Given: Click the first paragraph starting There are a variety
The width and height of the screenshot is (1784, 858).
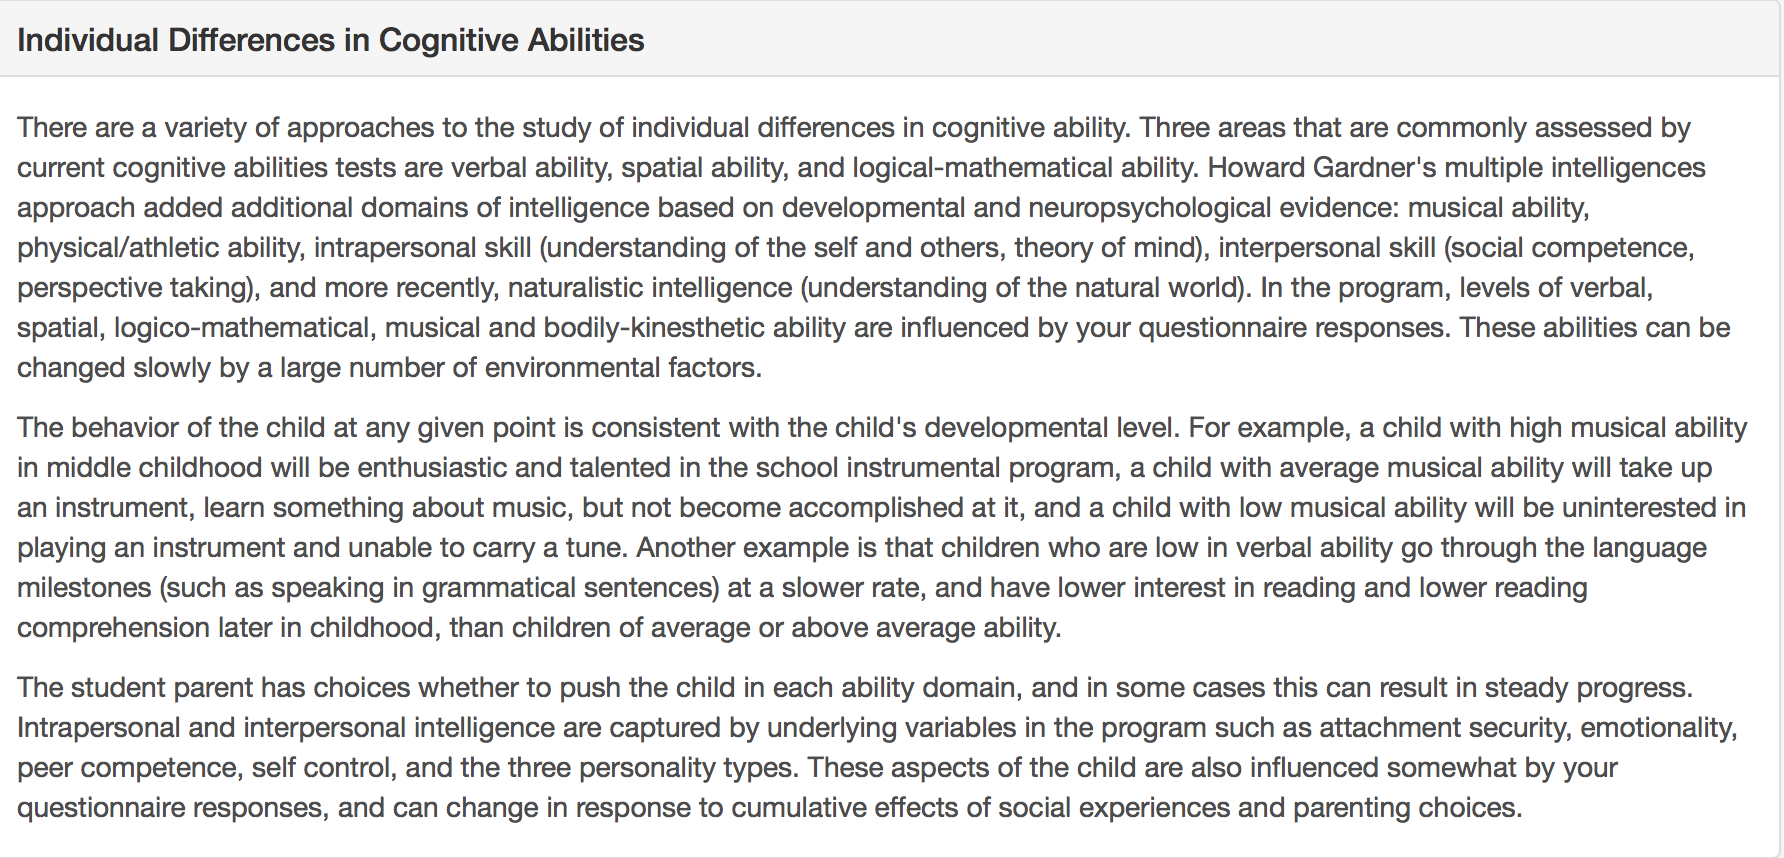Looking at the screenshot, I should pos(874,247).
